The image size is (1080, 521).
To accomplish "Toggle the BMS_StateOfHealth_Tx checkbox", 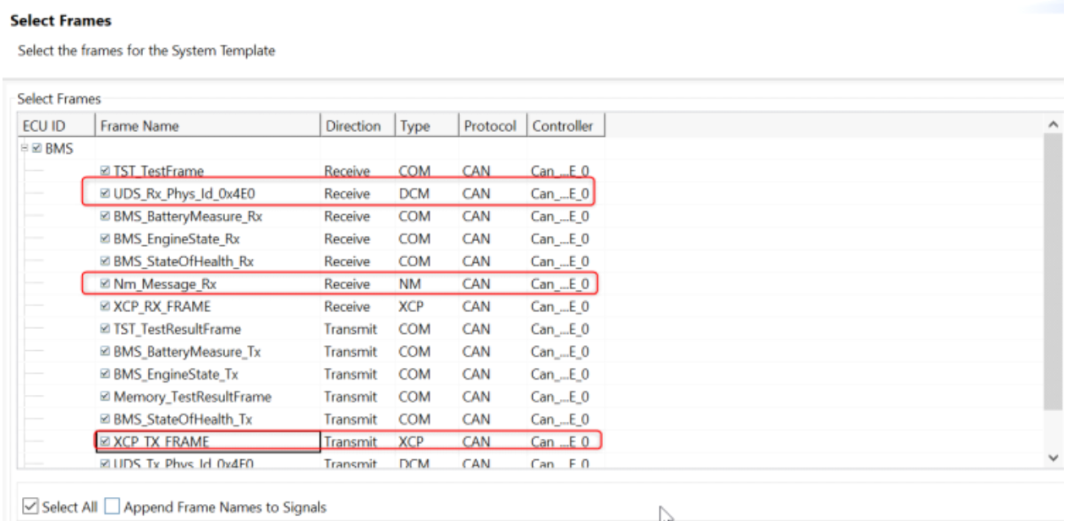I will tap(105, 420).
